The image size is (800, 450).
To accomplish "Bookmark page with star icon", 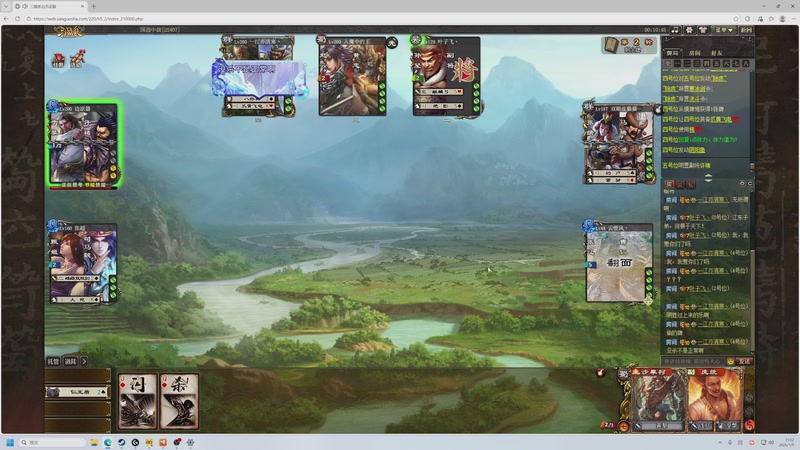I will point(736,18).
